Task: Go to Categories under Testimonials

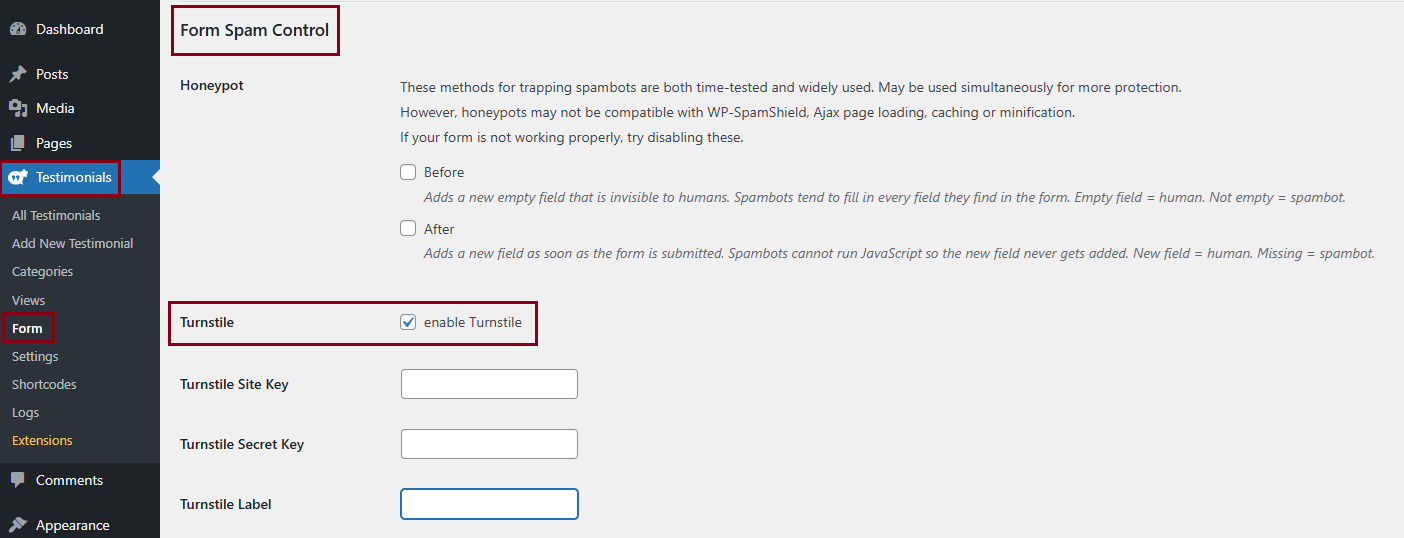Action: (x=42, y=271)
